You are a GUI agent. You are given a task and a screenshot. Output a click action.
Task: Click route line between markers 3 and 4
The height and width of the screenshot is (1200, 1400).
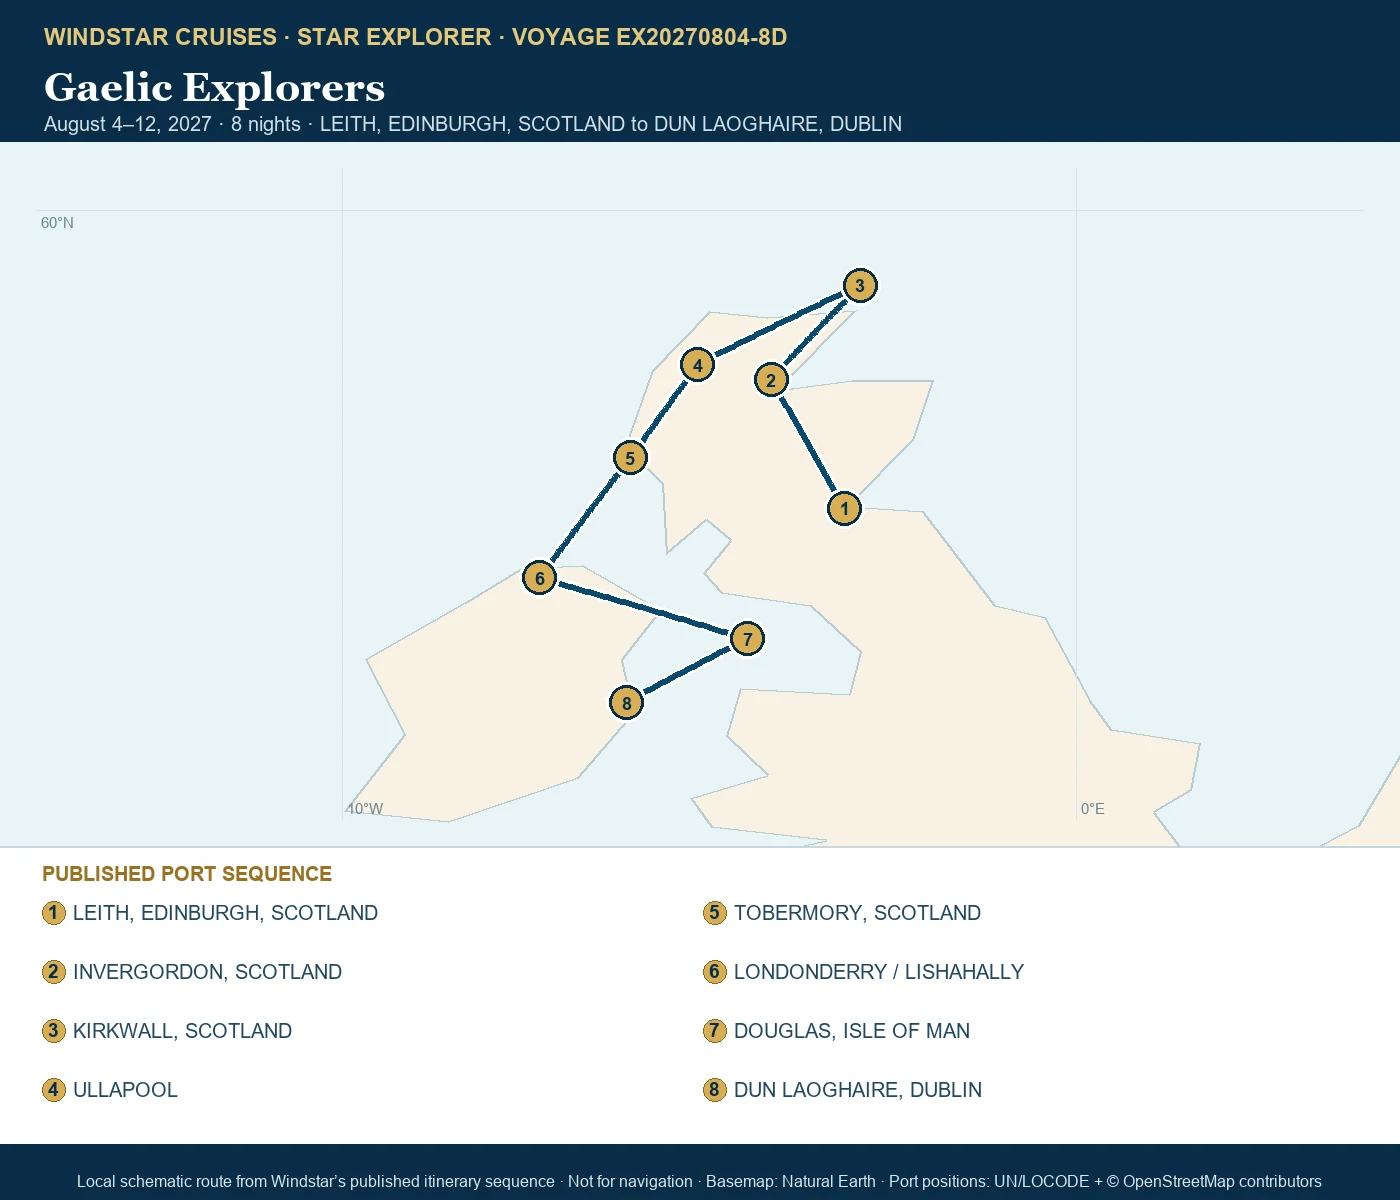click(778, 325)
